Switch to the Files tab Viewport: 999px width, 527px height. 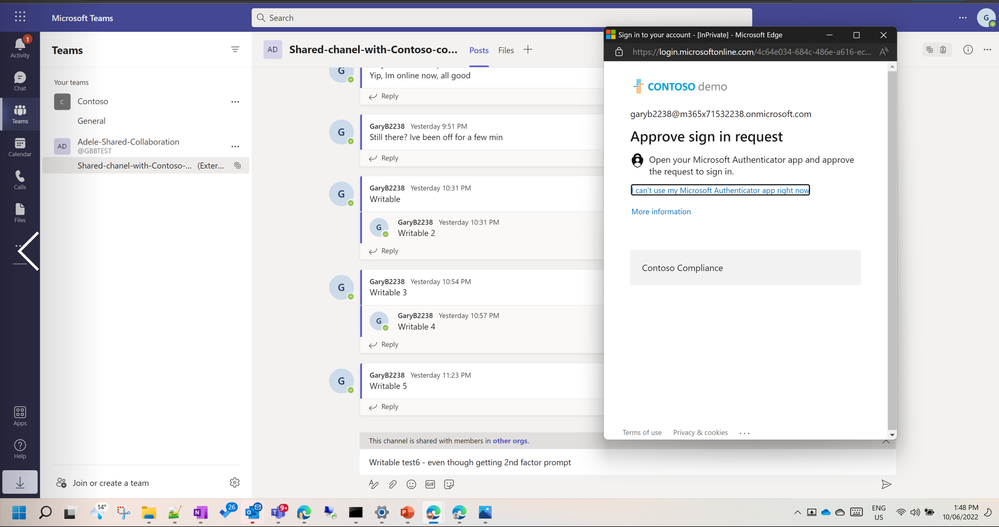[506, 50]
